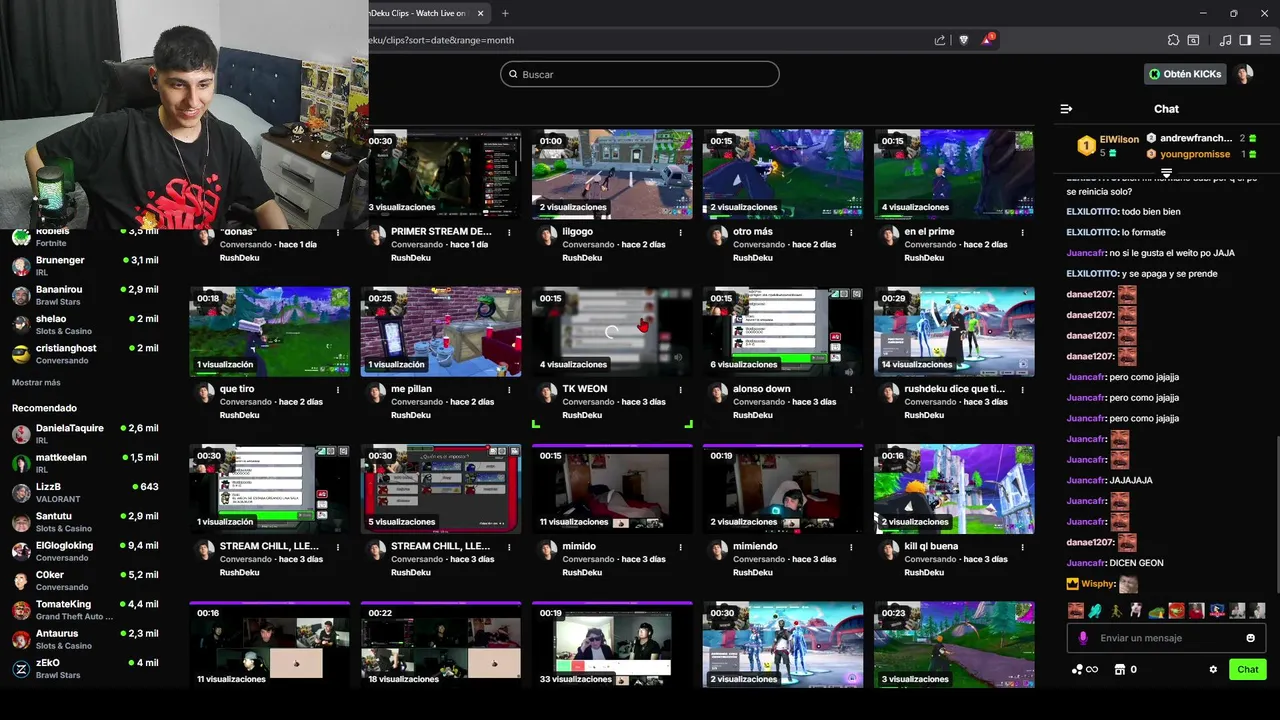Image resolution: width=1280 pixels, height=720 pixels.
Task: Click the Chat panel header title
Action: [x=1166, y=109]
